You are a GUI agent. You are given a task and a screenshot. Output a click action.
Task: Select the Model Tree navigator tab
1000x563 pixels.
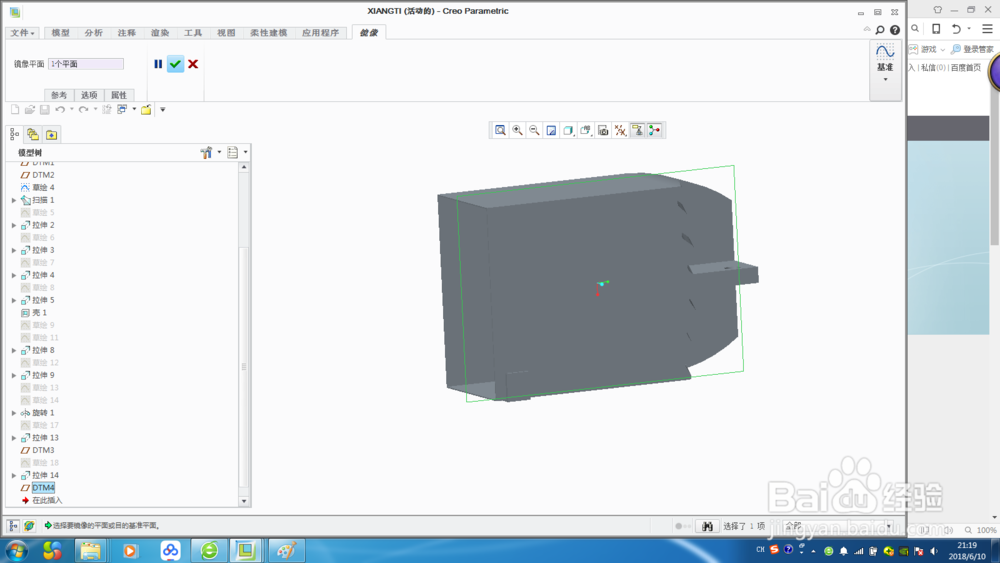(14, 135)
